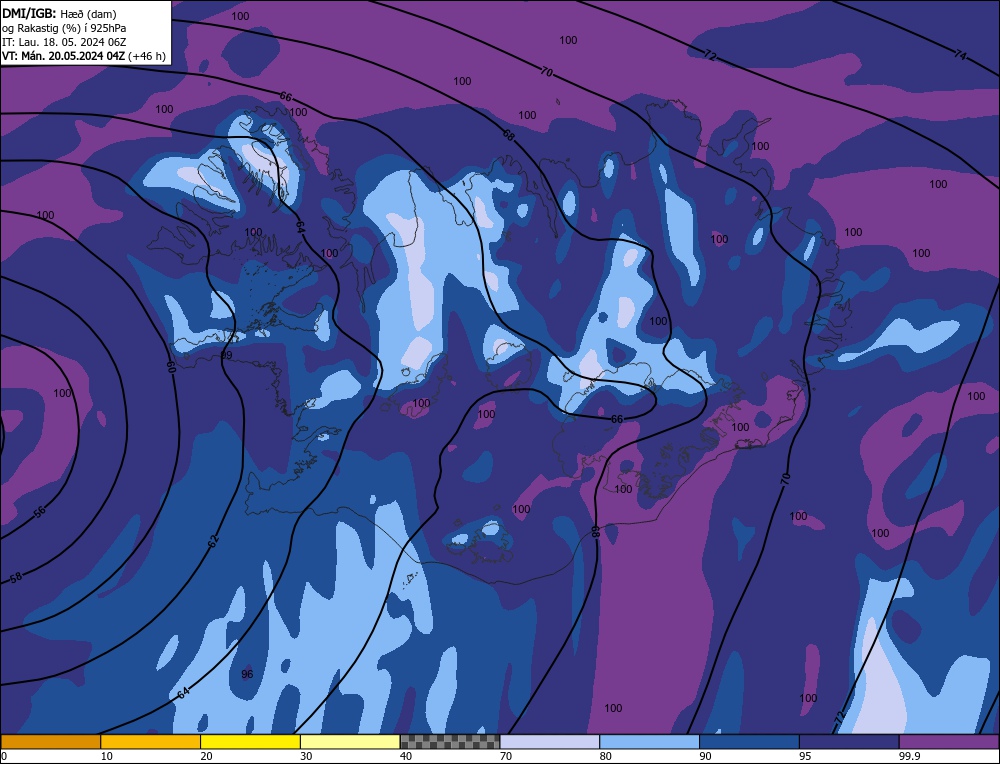
Task: Pick the bright yellow 20–30 legend swatch
Action: [x=250, y=742]
